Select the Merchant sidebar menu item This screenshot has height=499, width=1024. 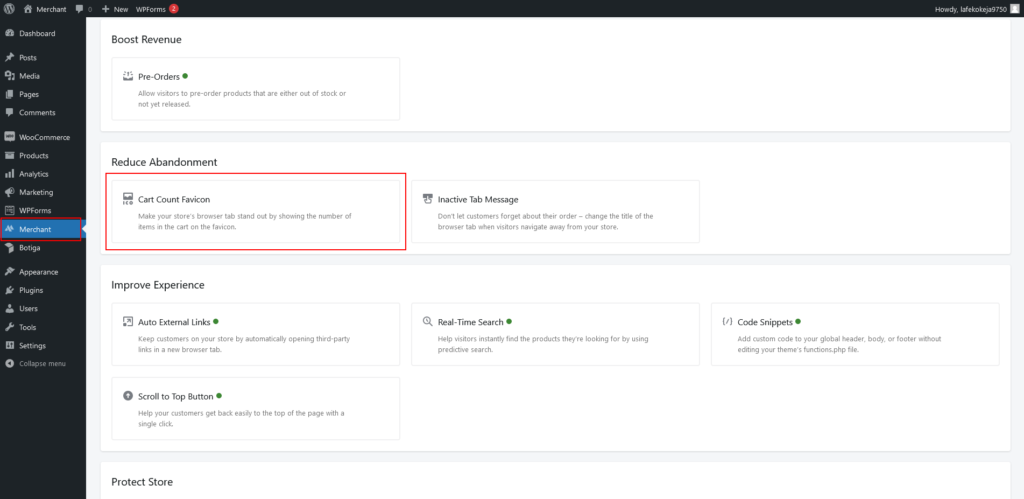(x=41, y=229)
